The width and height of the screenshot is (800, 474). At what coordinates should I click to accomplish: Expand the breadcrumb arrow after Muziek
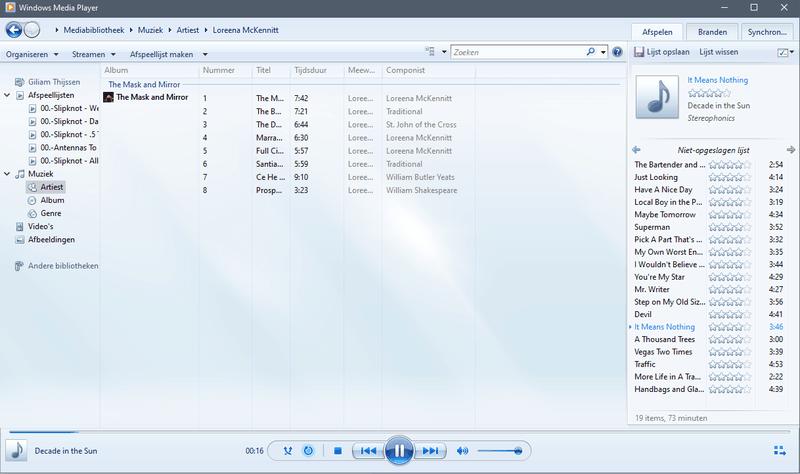170,30
